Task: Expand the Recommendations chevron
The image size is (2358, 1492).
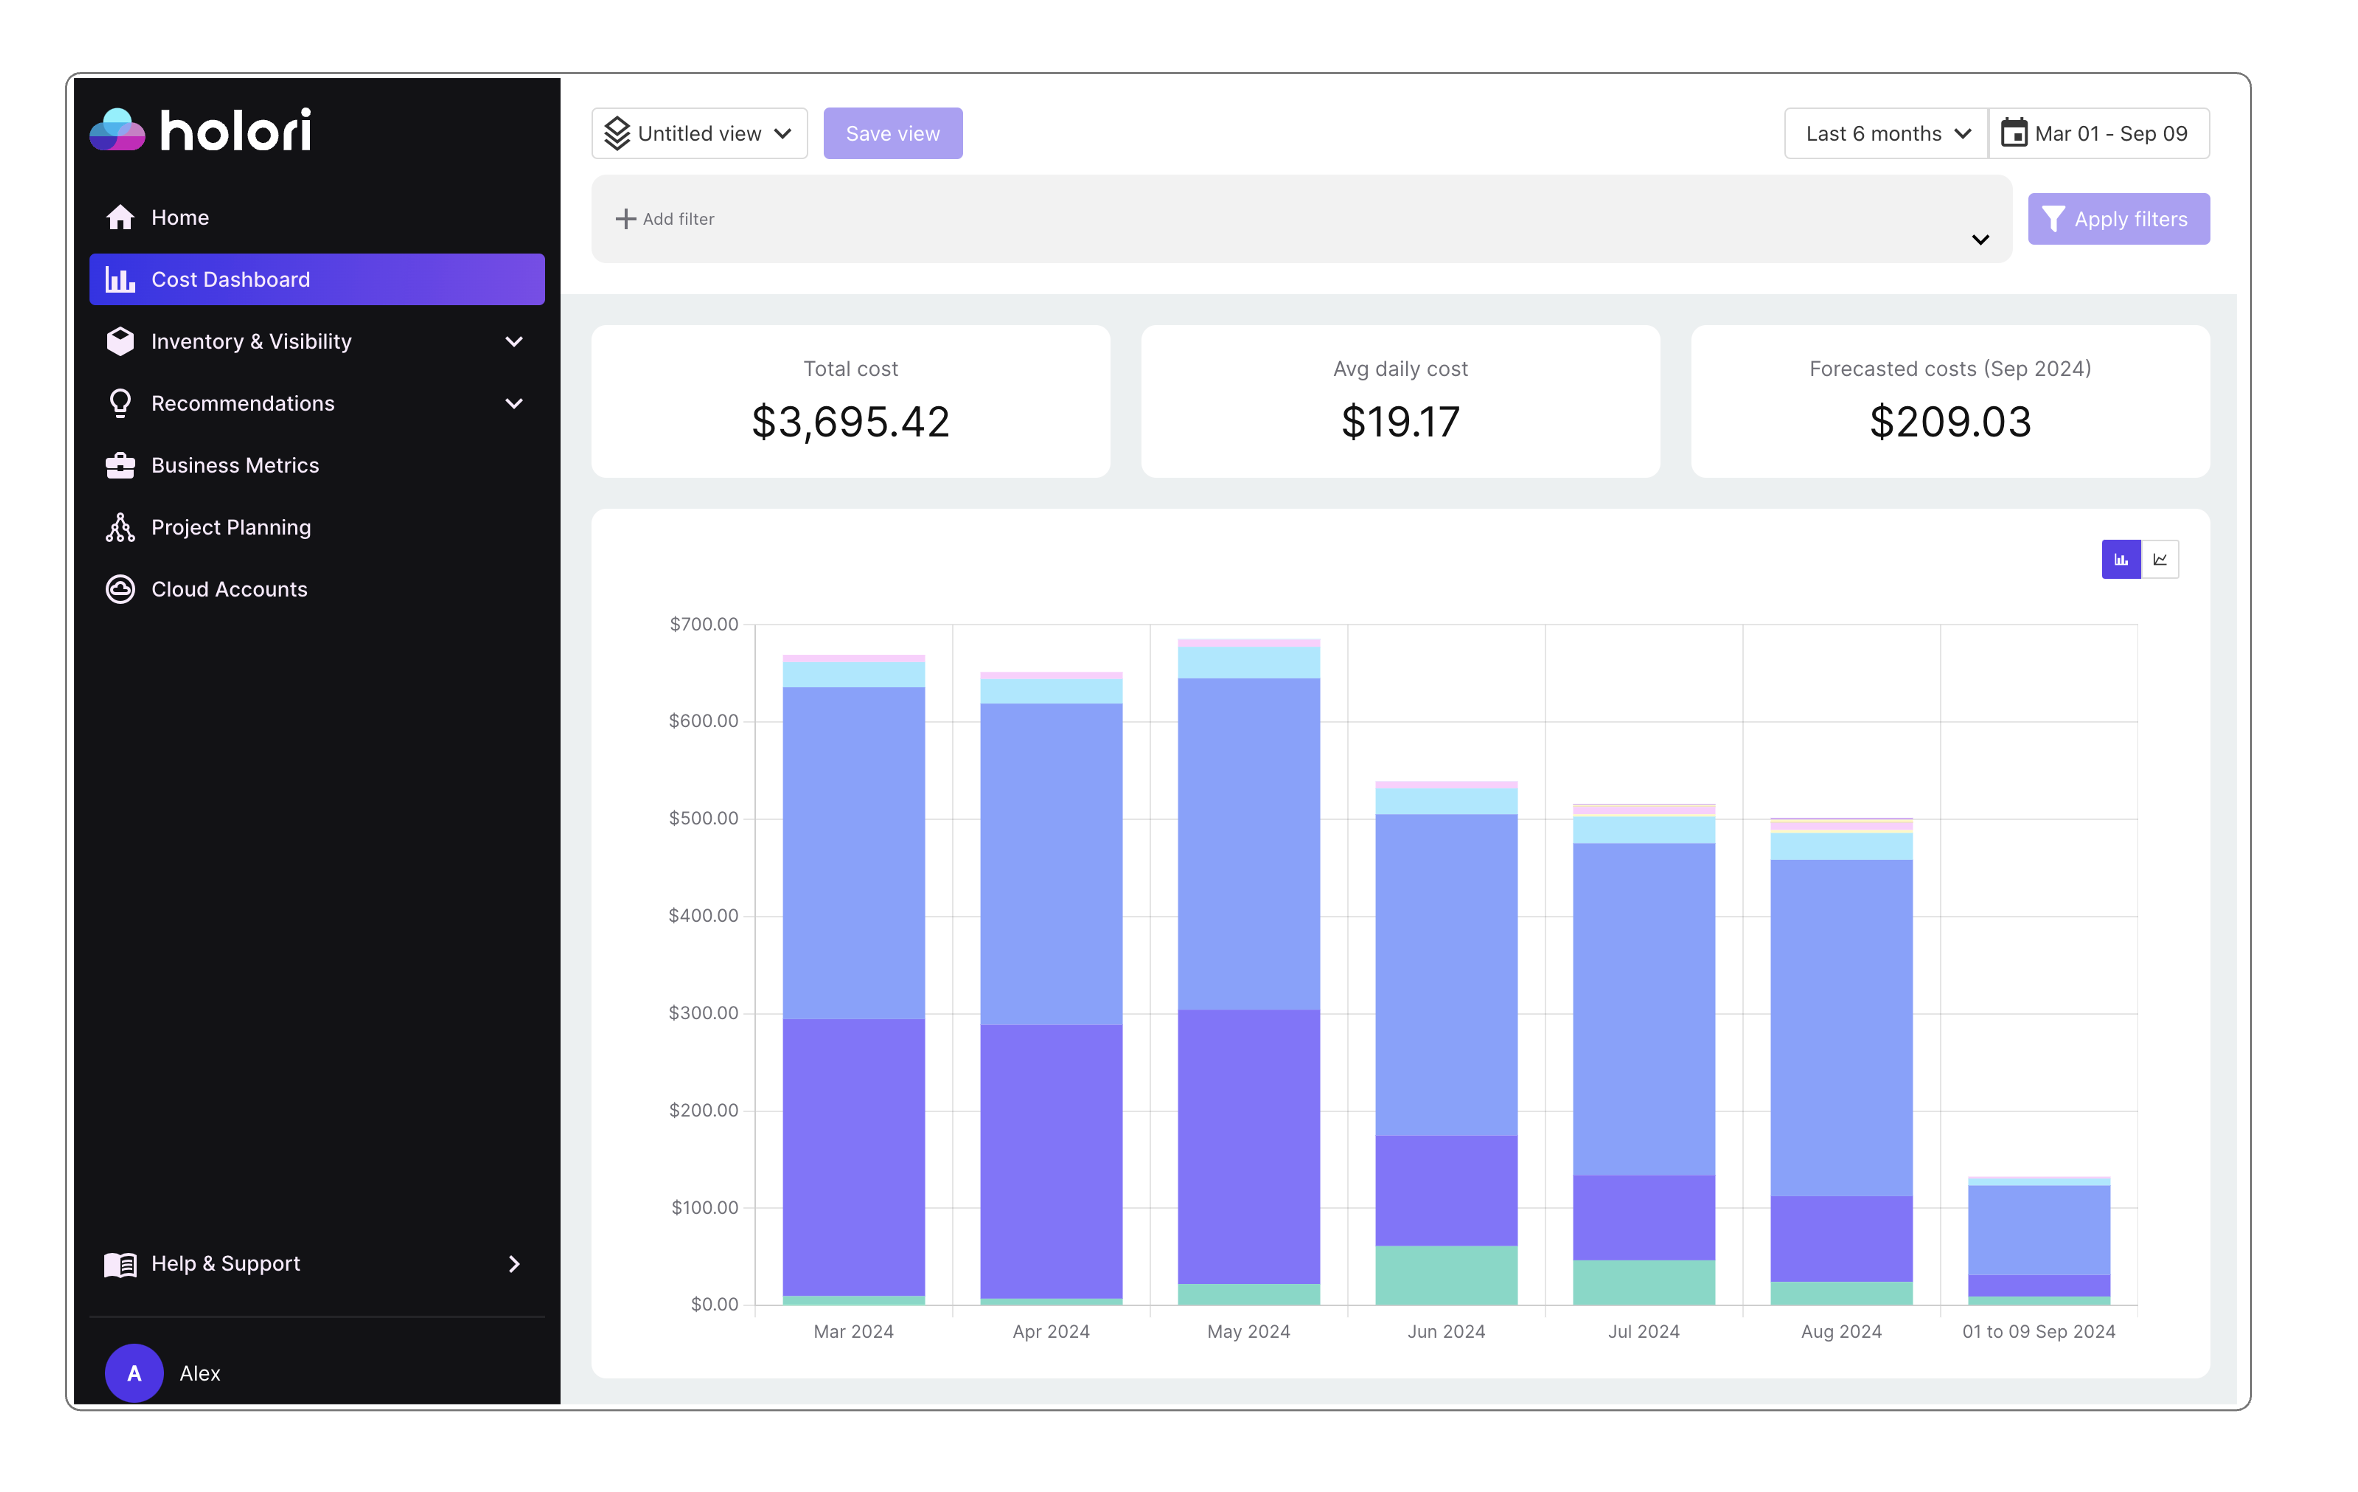Action: click(514, 404)
